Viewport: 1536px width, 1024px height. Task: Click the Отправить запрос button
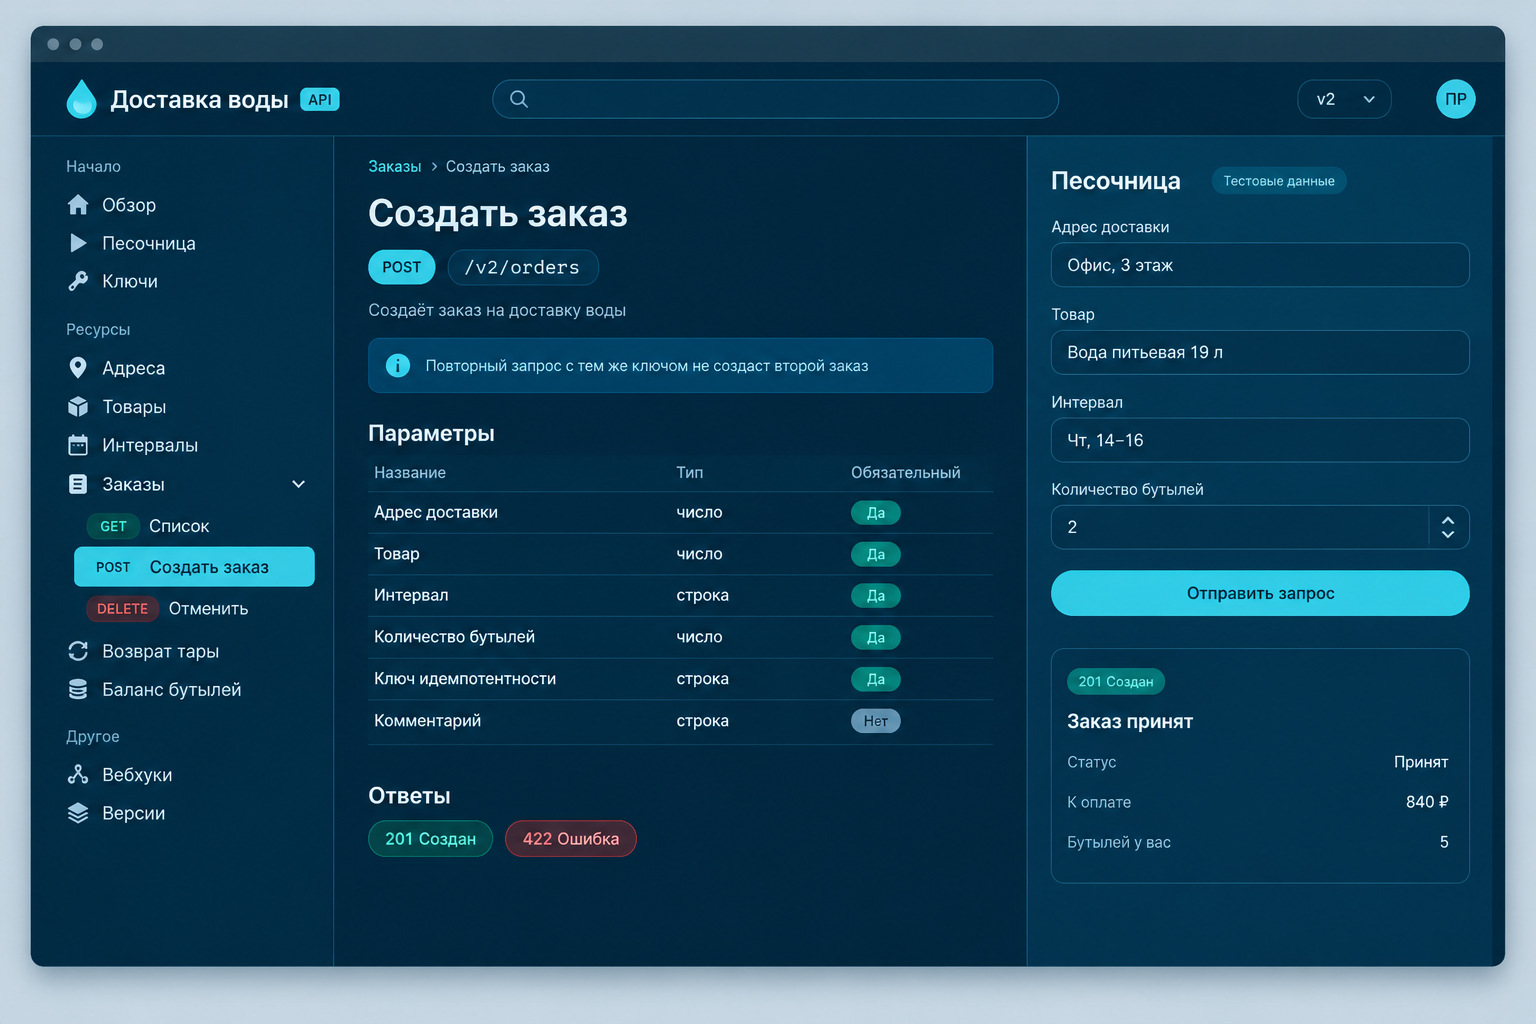click(1260, 593)
